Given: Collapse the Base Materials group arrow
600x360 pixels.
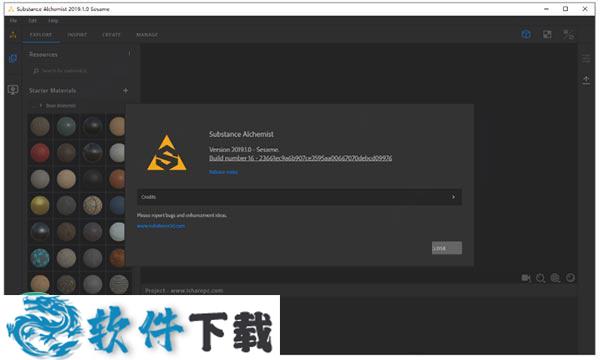Looking at the screenshot, I should pos(41,105).
